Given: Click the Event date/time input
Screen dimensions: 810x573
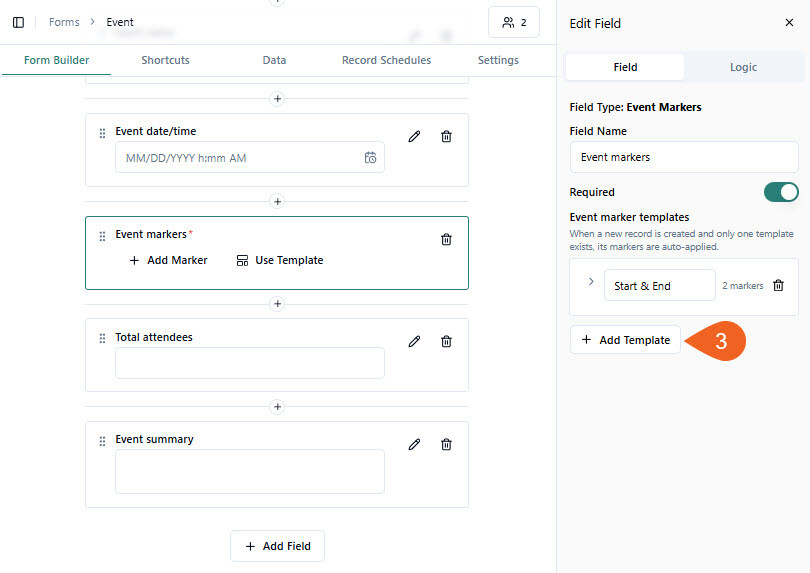Looking at the screenshot, I should (250, 158).
